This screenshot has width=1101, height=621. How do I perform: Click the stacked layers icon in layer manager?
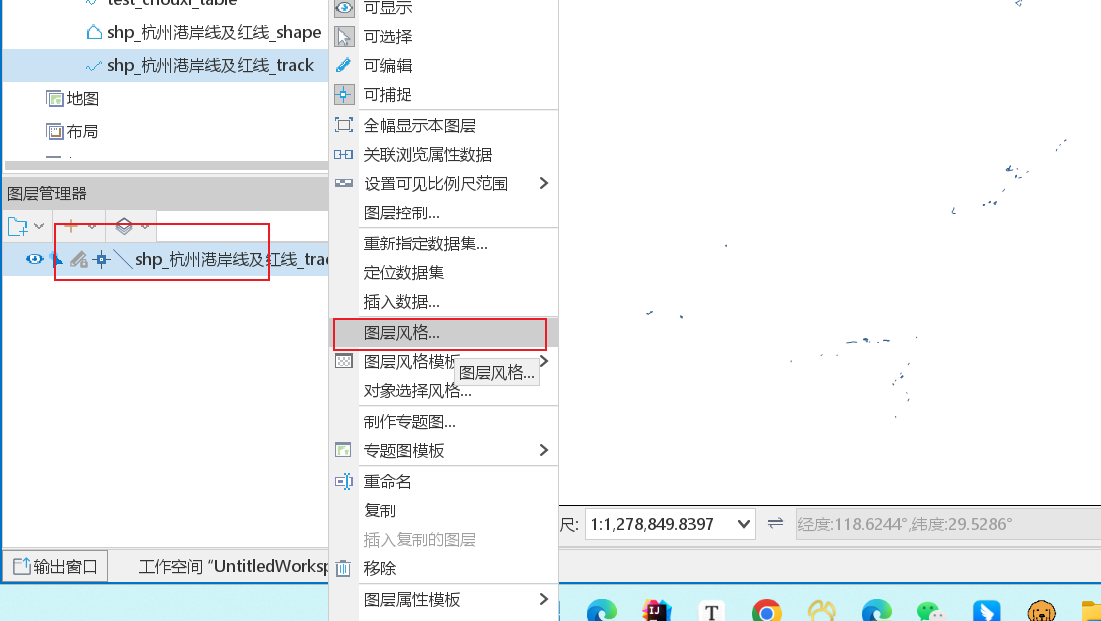click(124, 226)
